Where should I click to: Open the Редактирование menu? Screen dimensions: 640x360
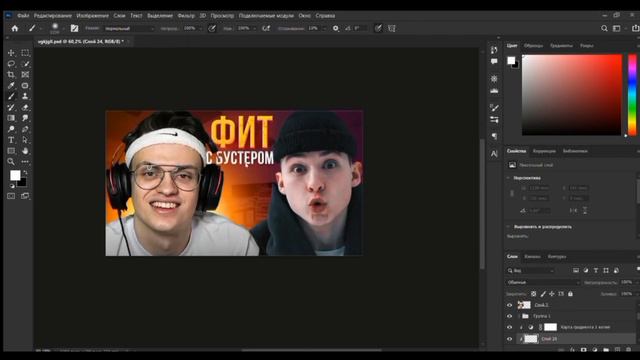[x=53, y=16]
